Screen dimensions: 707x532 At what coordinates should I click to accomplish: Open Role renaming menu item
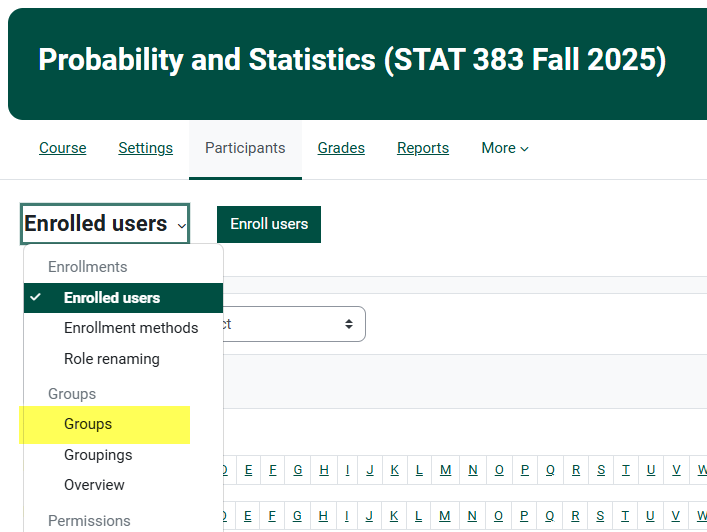click(111, 359)
